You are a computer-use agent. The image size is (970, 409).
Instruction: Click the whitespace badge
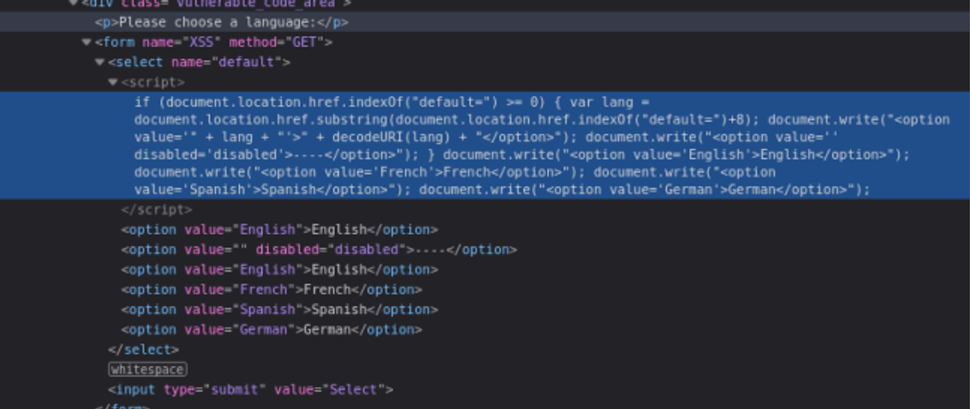[147, 369]
